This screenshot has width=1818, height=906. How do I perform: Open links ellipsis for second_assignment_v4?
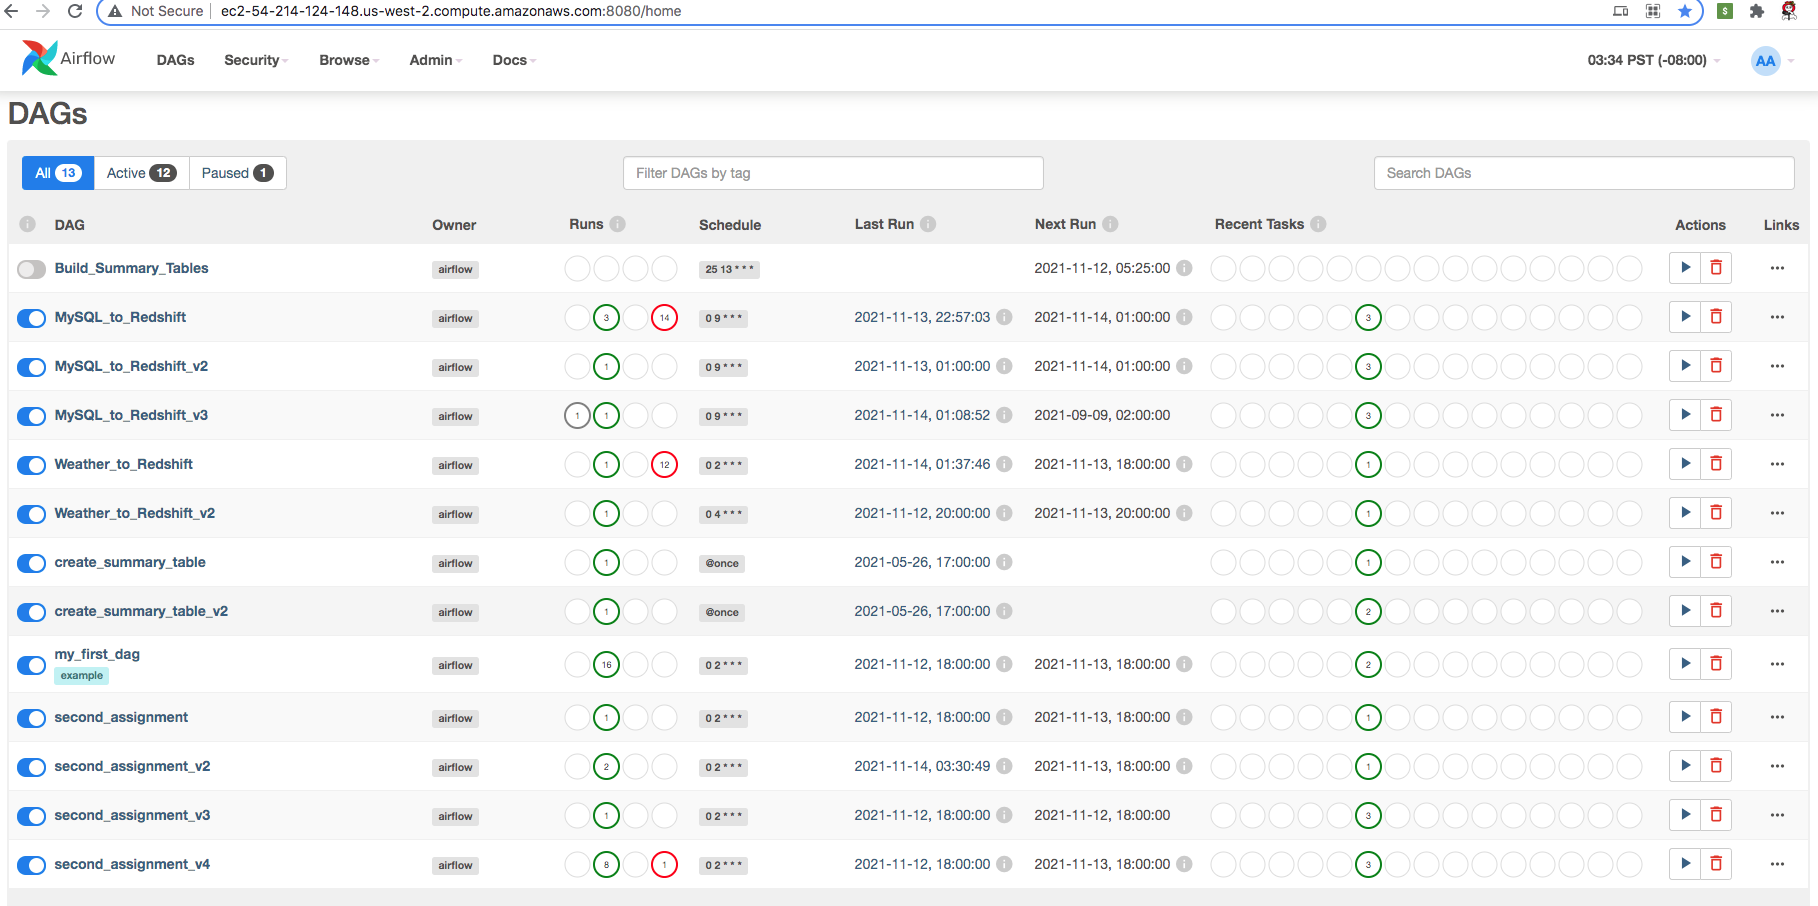coord(1777,864)
